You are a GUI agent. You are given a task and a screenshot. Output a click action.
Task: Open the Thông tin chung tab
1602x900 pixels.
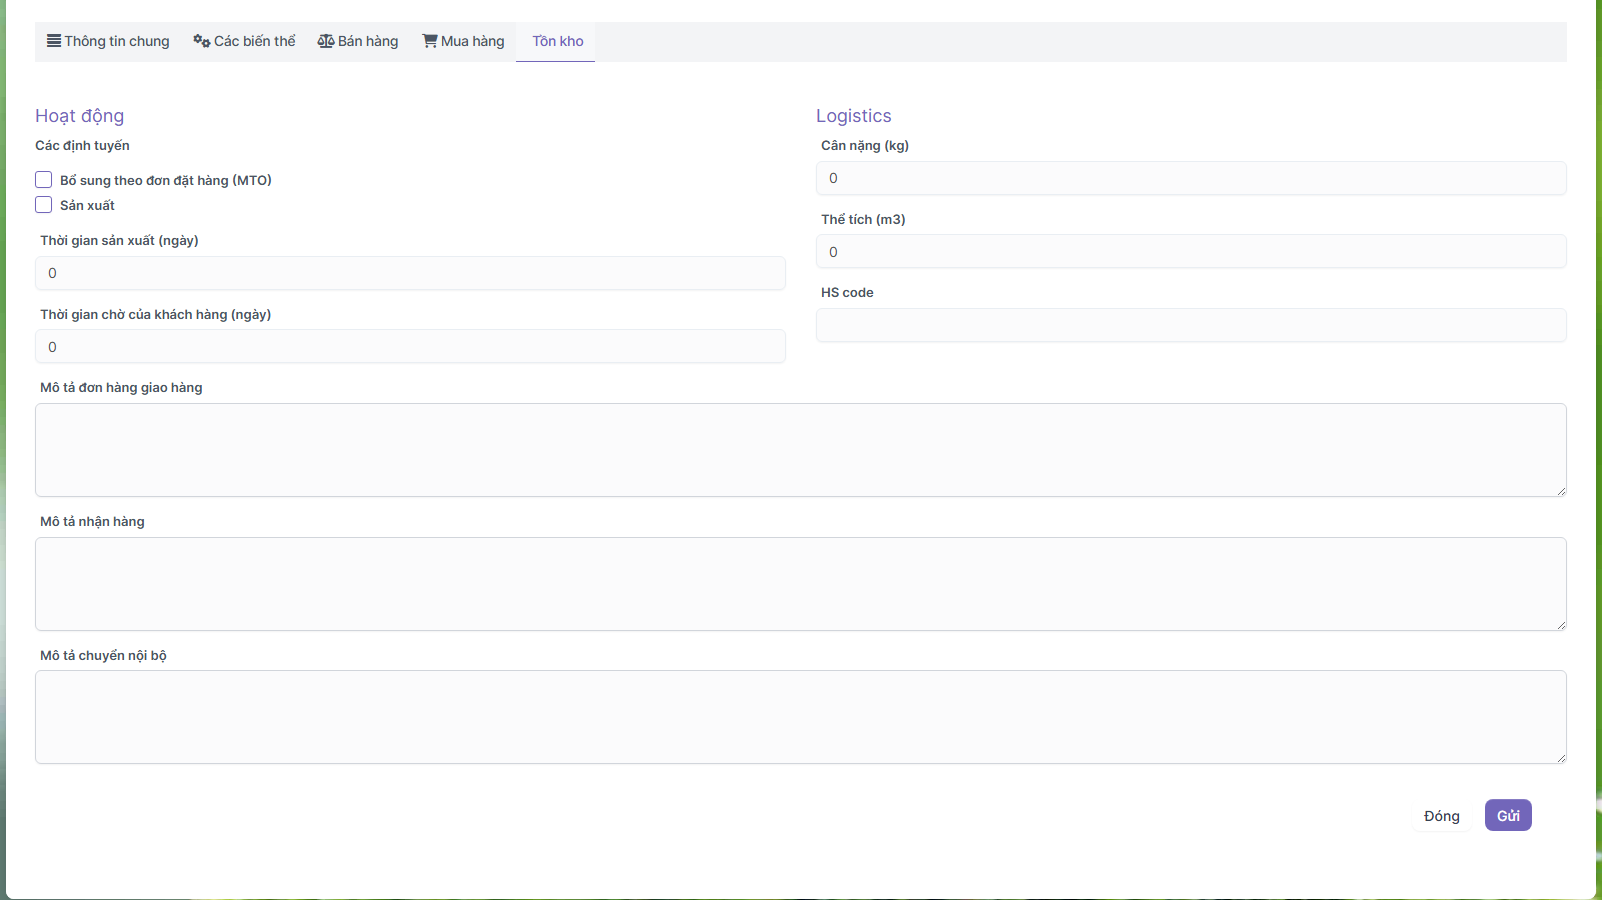117,41
